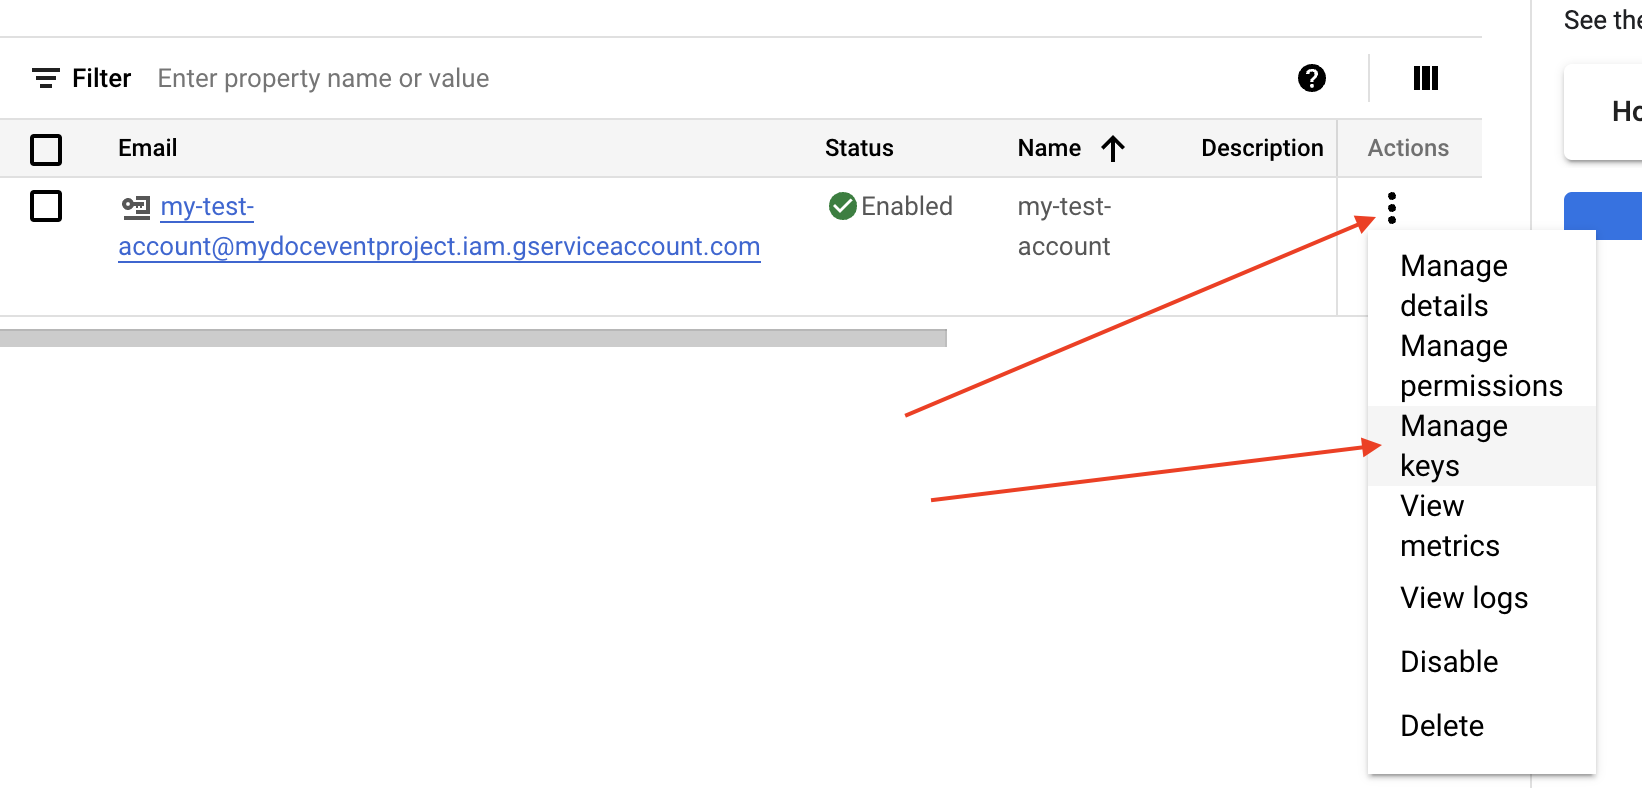Open the column display options icon
The width and height of the screenshot is (1642, 788).
1425,78
